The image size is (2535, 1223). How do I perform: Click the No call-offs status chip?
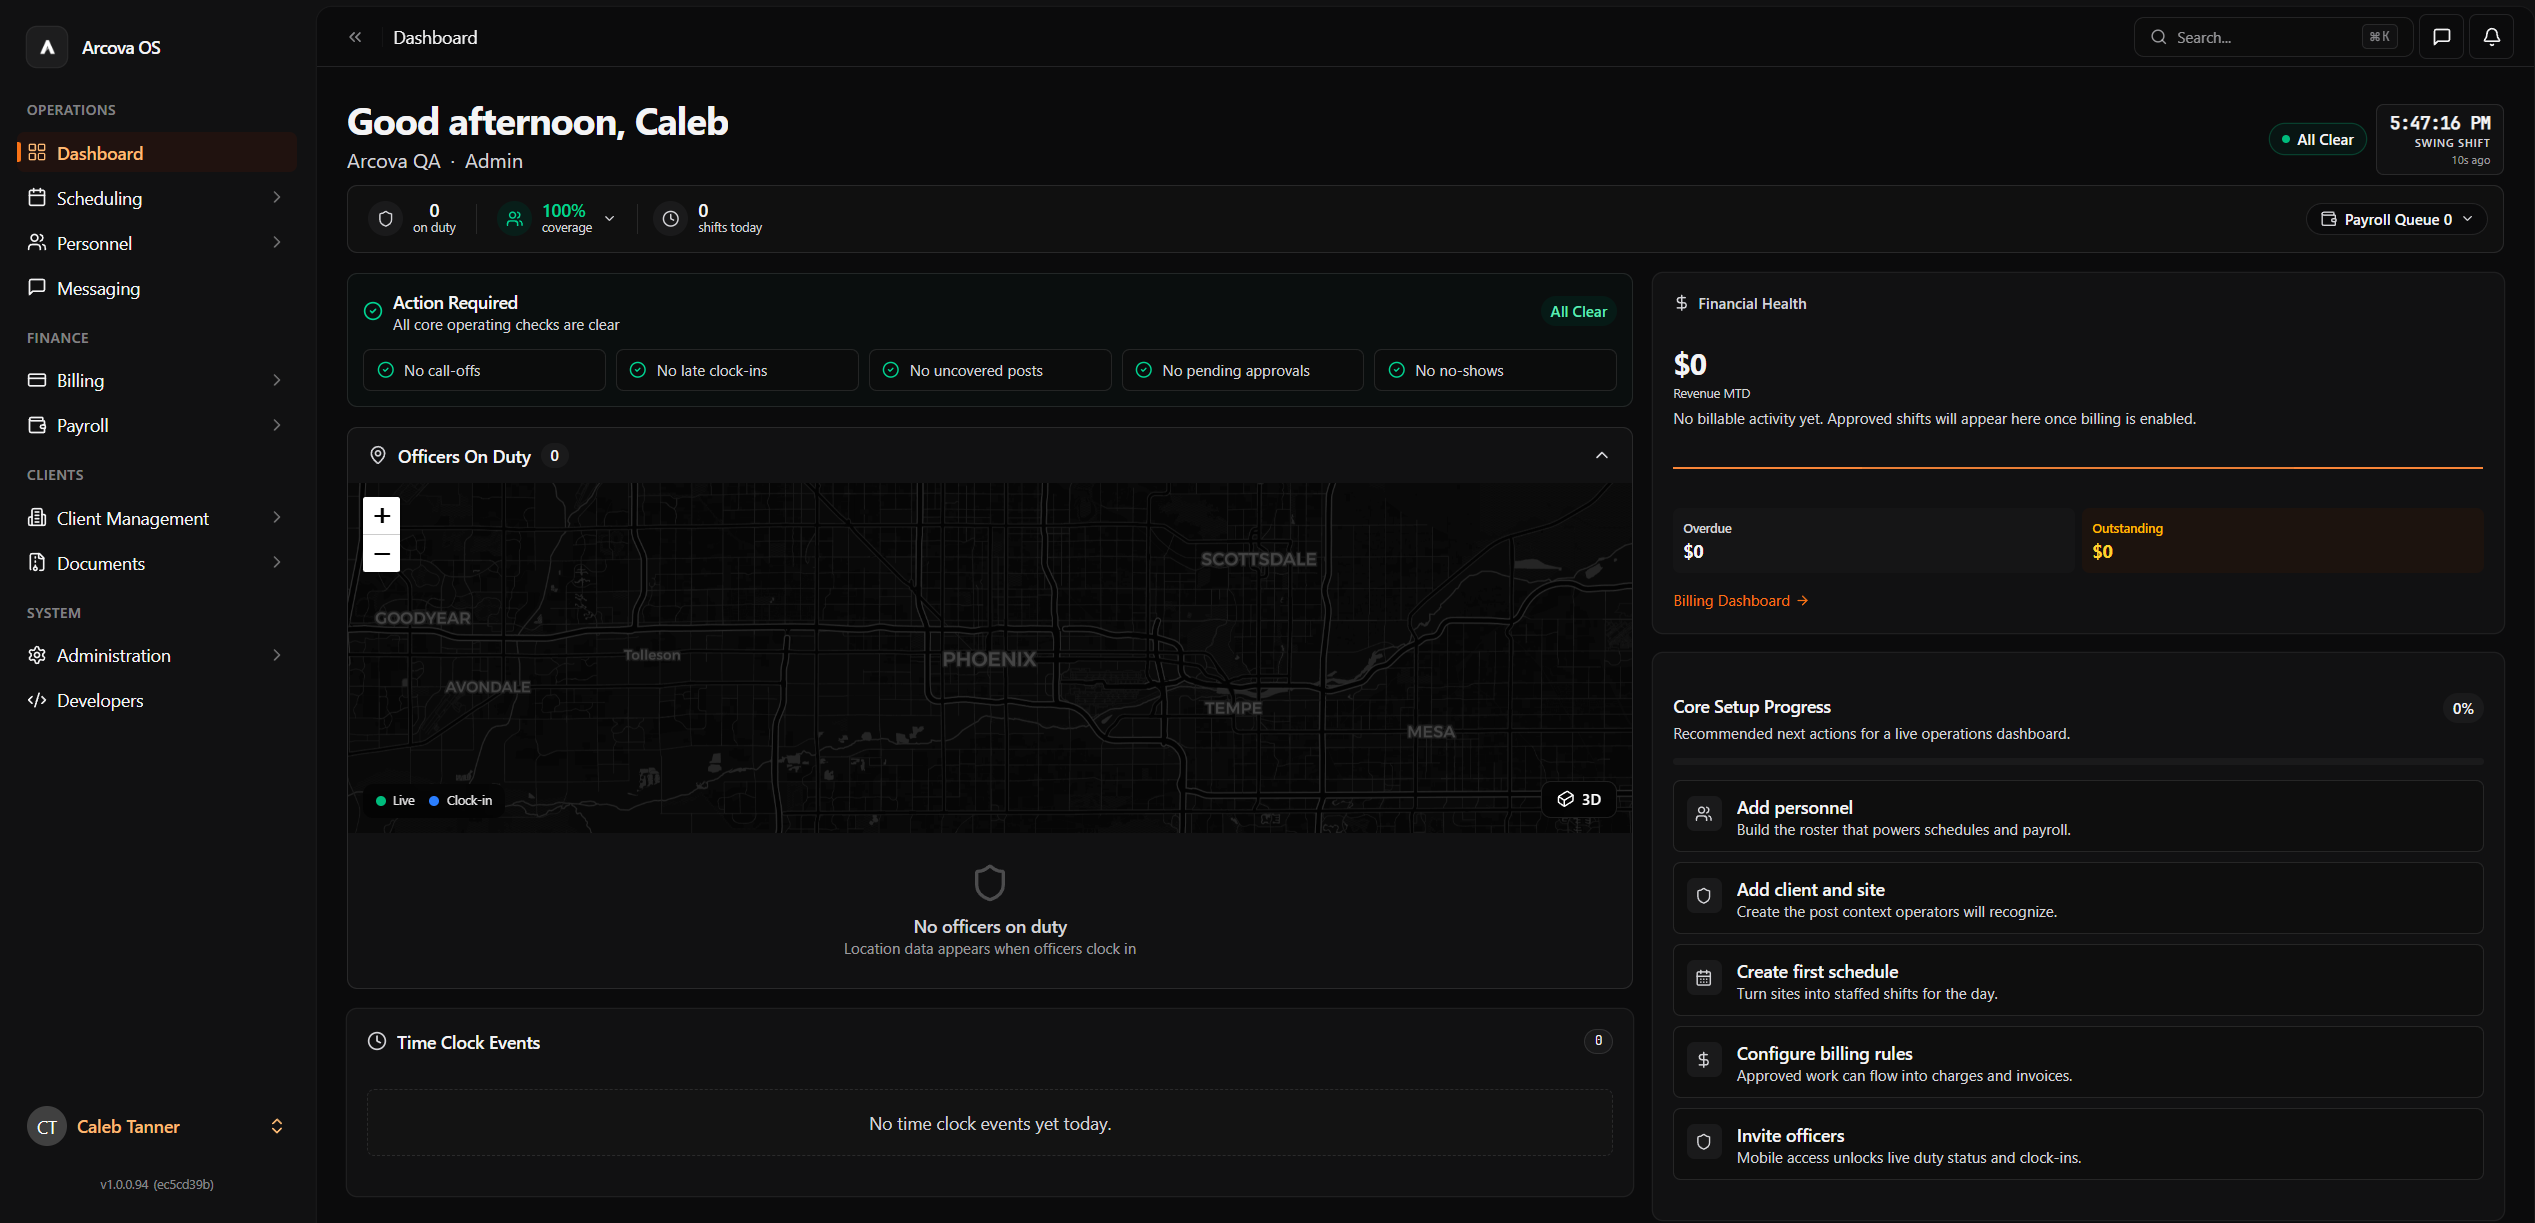484,370
